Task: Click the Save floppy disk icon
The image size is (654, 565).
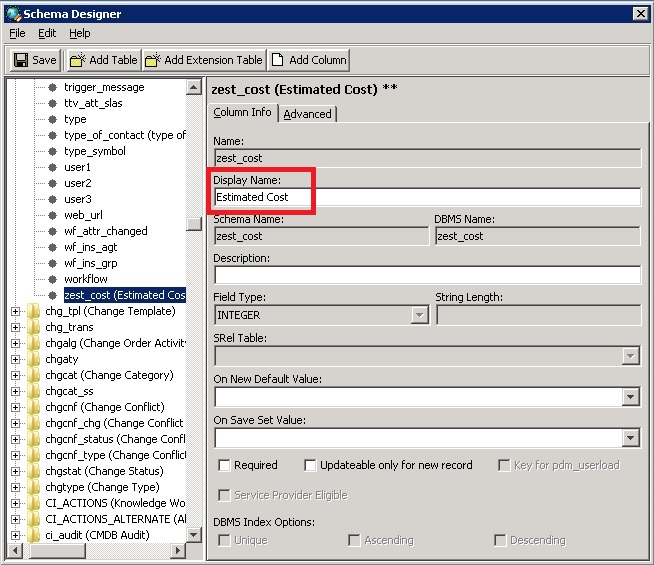Action: click(20, 60)
